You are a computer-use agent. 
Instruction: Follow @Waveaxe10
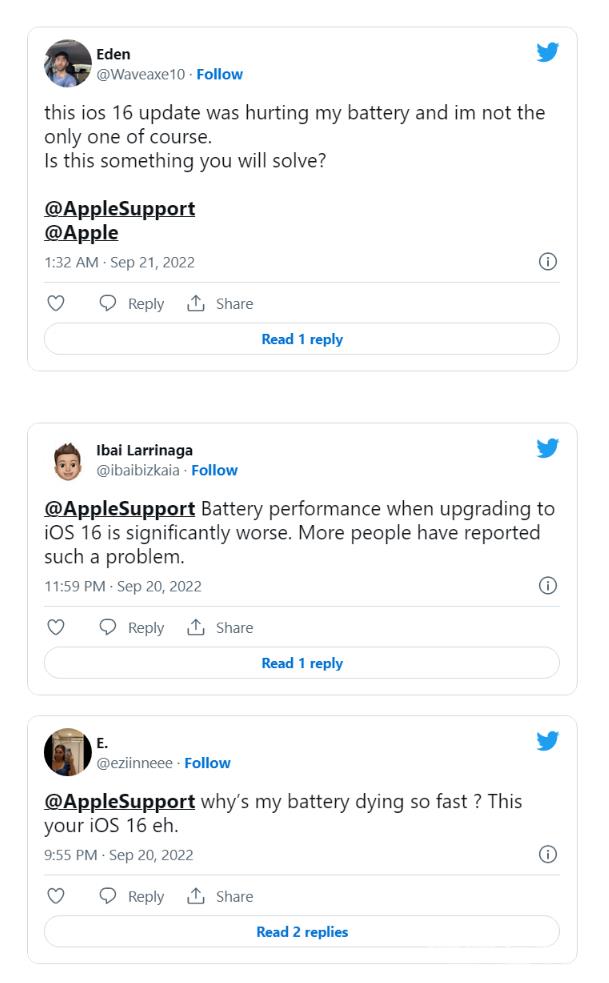[x=220, y=74]
